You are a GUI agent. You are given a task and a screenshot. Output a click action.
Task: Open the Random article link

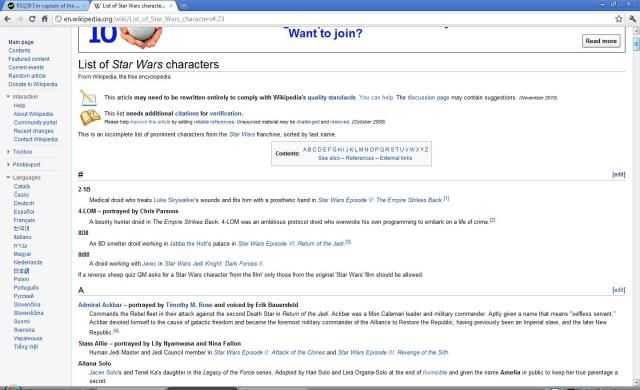point(27,76)
